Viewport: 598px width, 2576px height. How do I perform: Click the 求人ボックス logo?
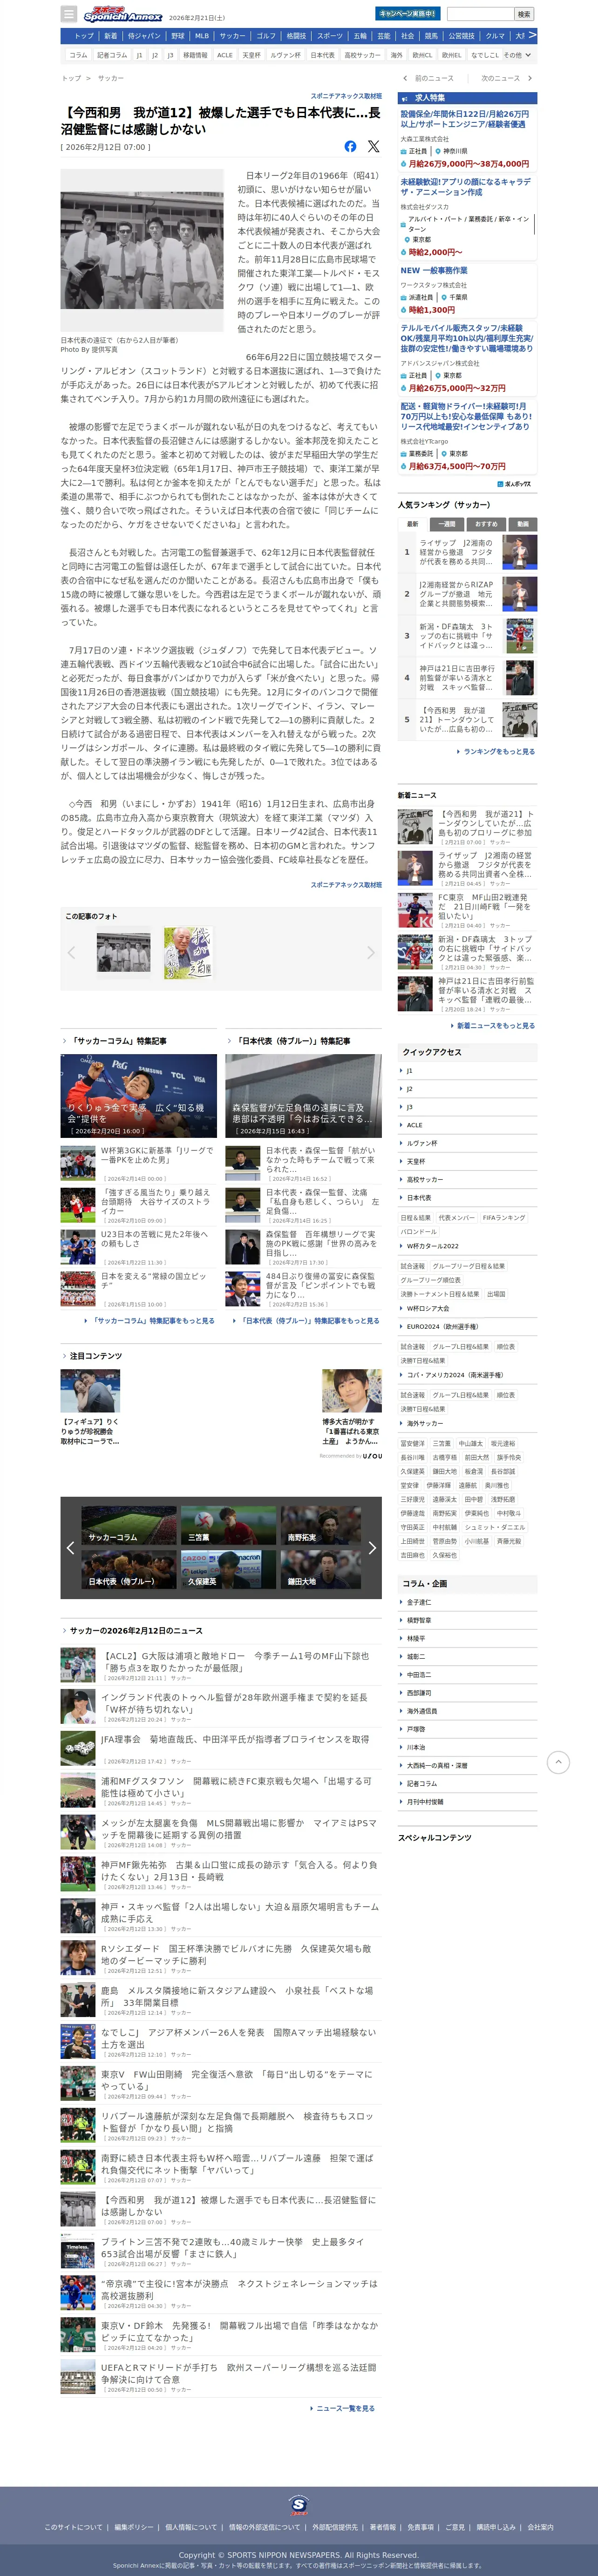tap(514, 484)
